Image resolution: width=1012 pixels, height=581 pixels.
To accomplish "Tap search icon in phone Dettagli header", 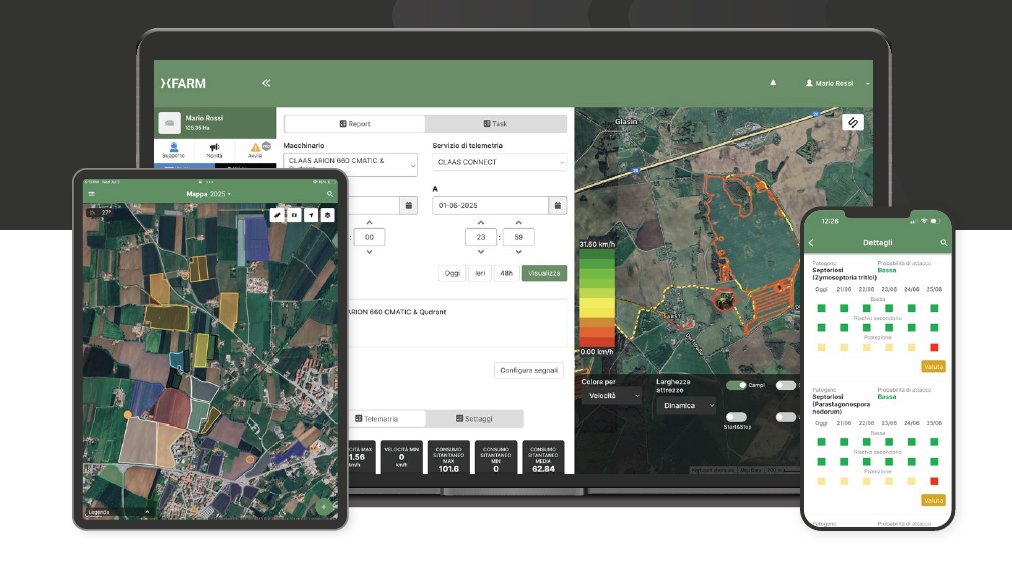I will click(x=944, y=243).
